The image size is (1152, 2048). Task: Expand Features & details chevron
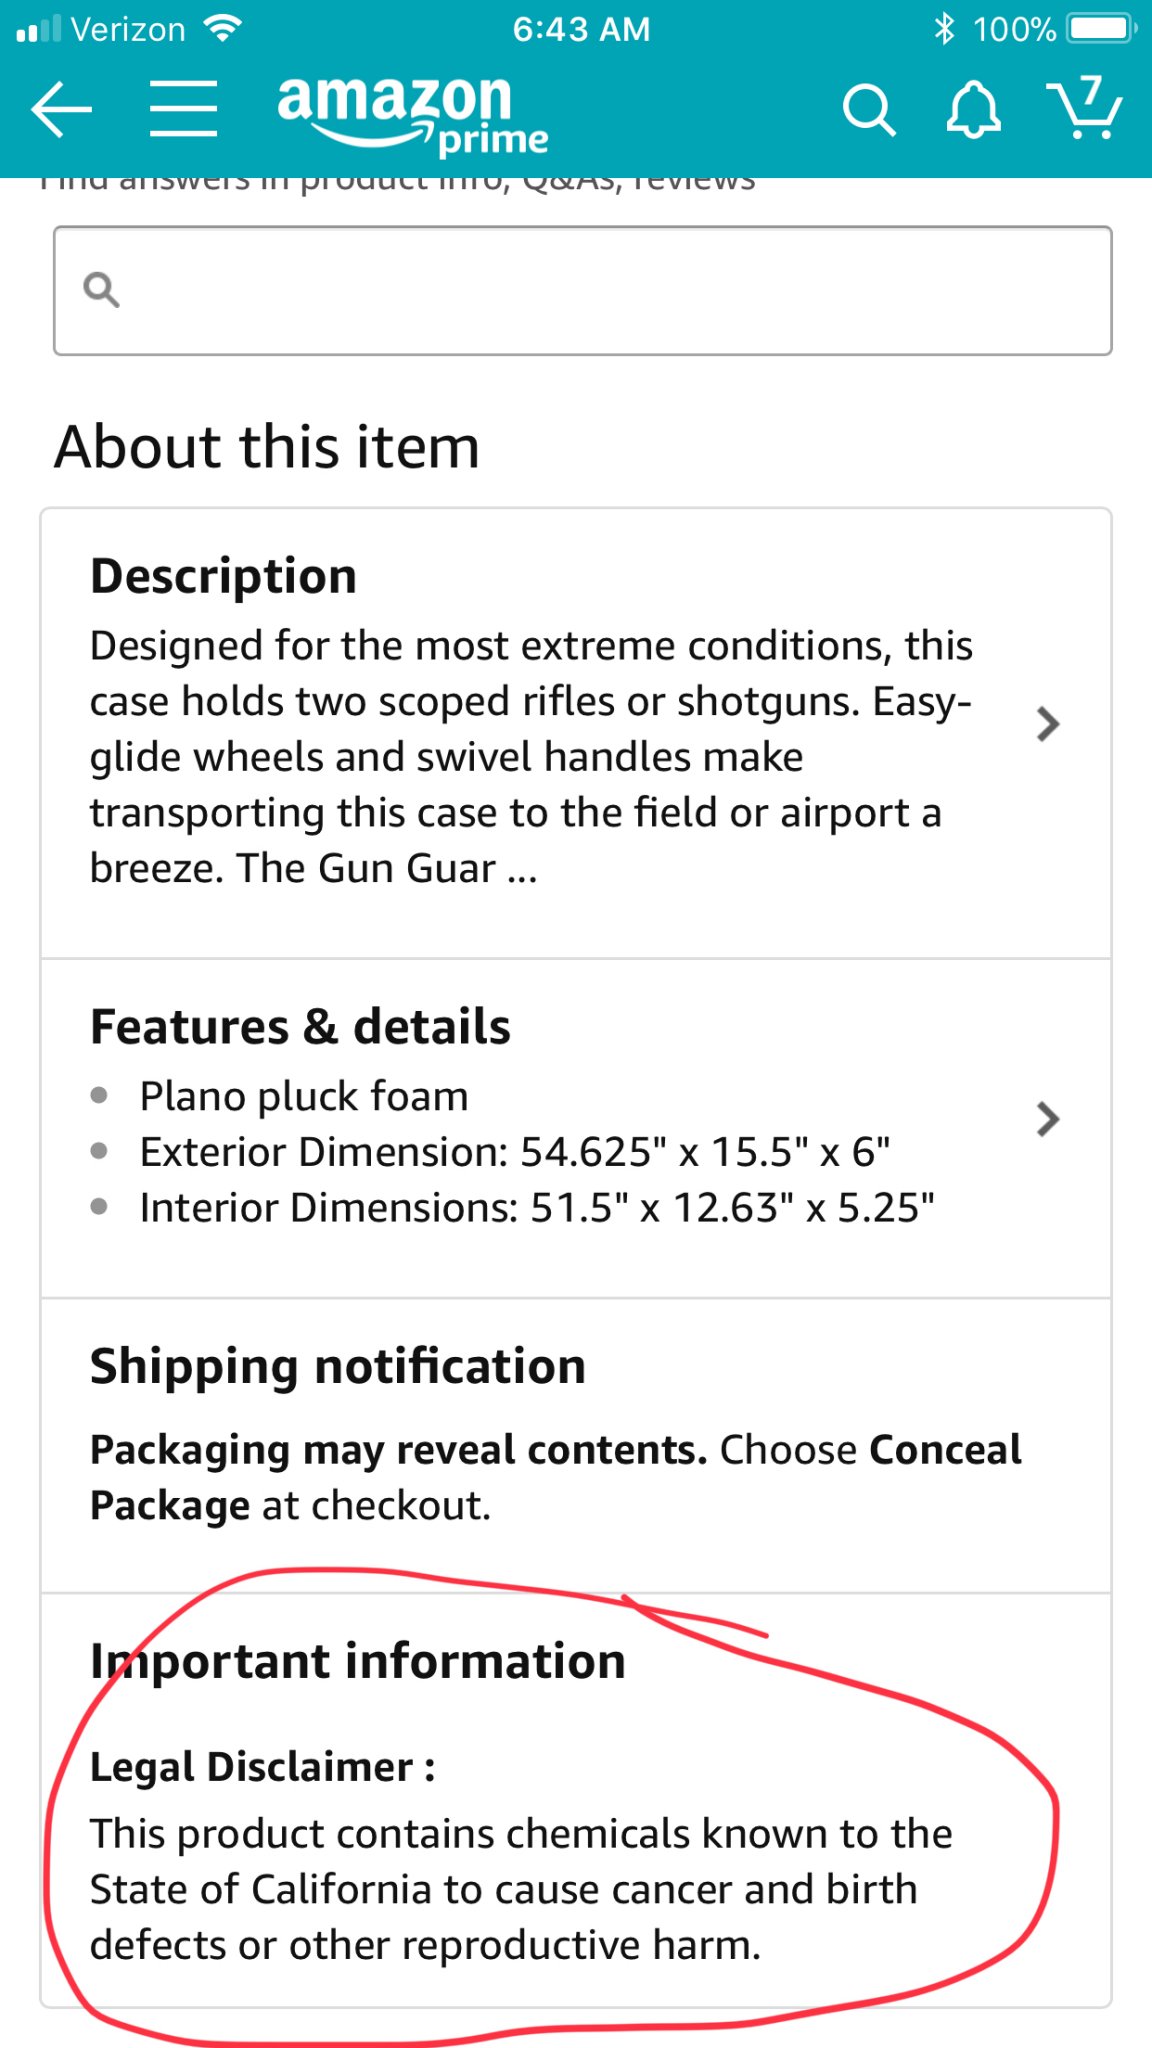point(1047,1119)
